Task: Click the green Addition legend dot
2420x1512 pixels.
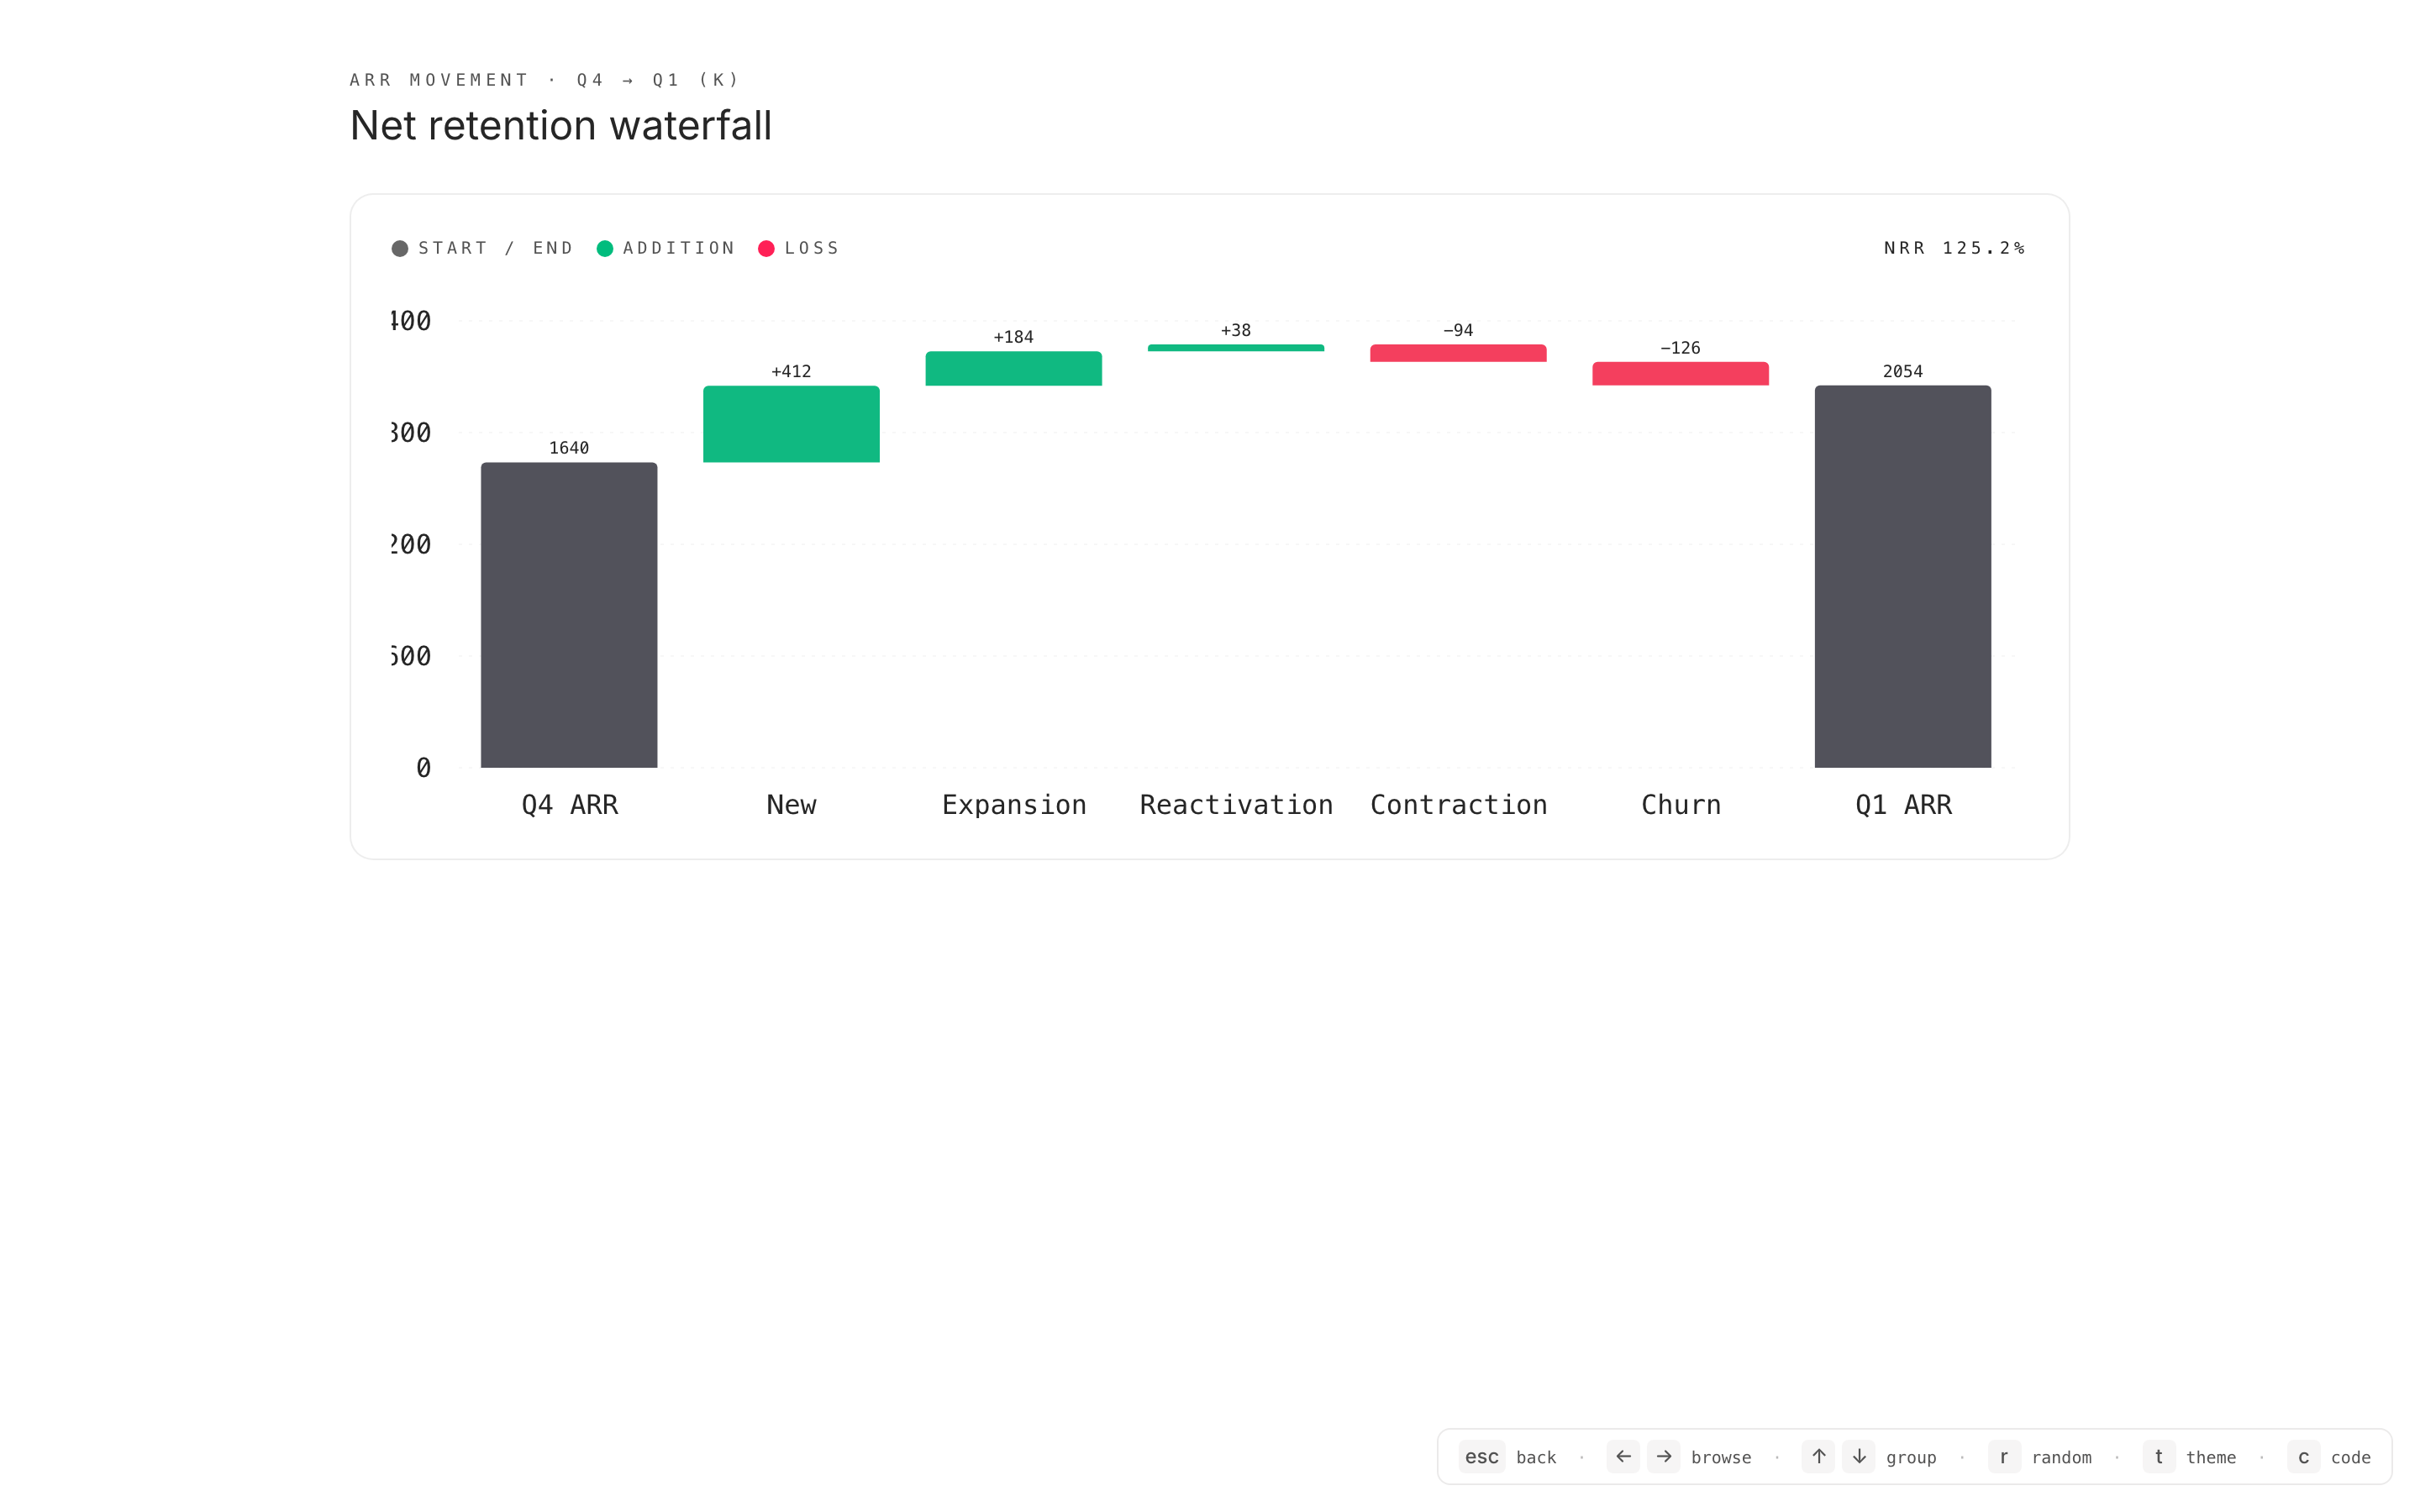Action: point(605,248)
